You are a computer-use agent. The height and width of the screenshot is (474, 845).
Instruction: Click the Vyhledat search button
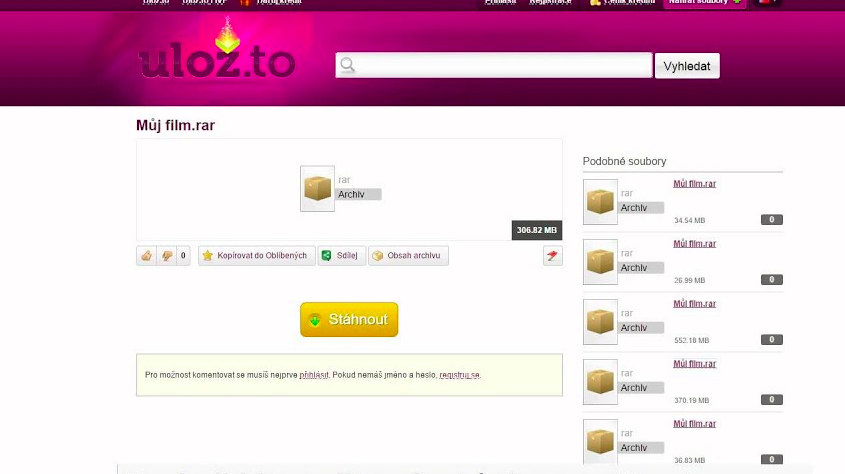tap(687, 66)
